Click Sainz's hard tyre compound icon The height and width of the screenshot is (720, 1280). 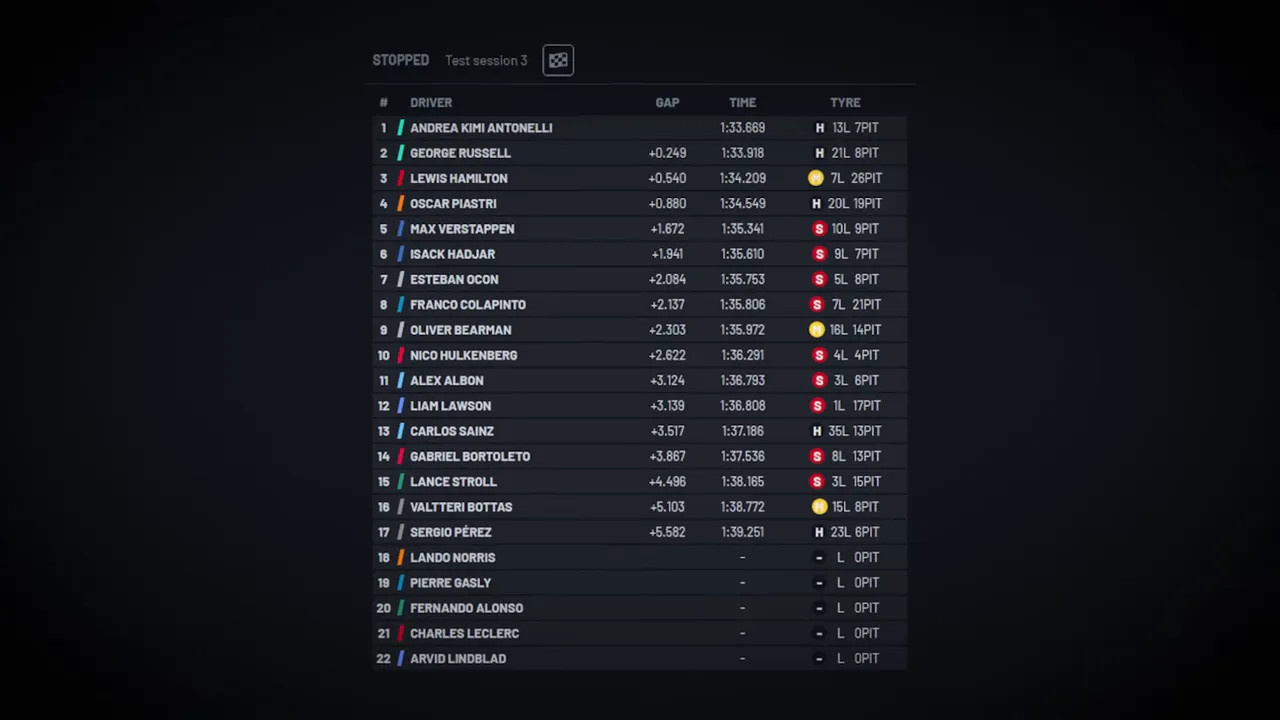pos(819,431)
